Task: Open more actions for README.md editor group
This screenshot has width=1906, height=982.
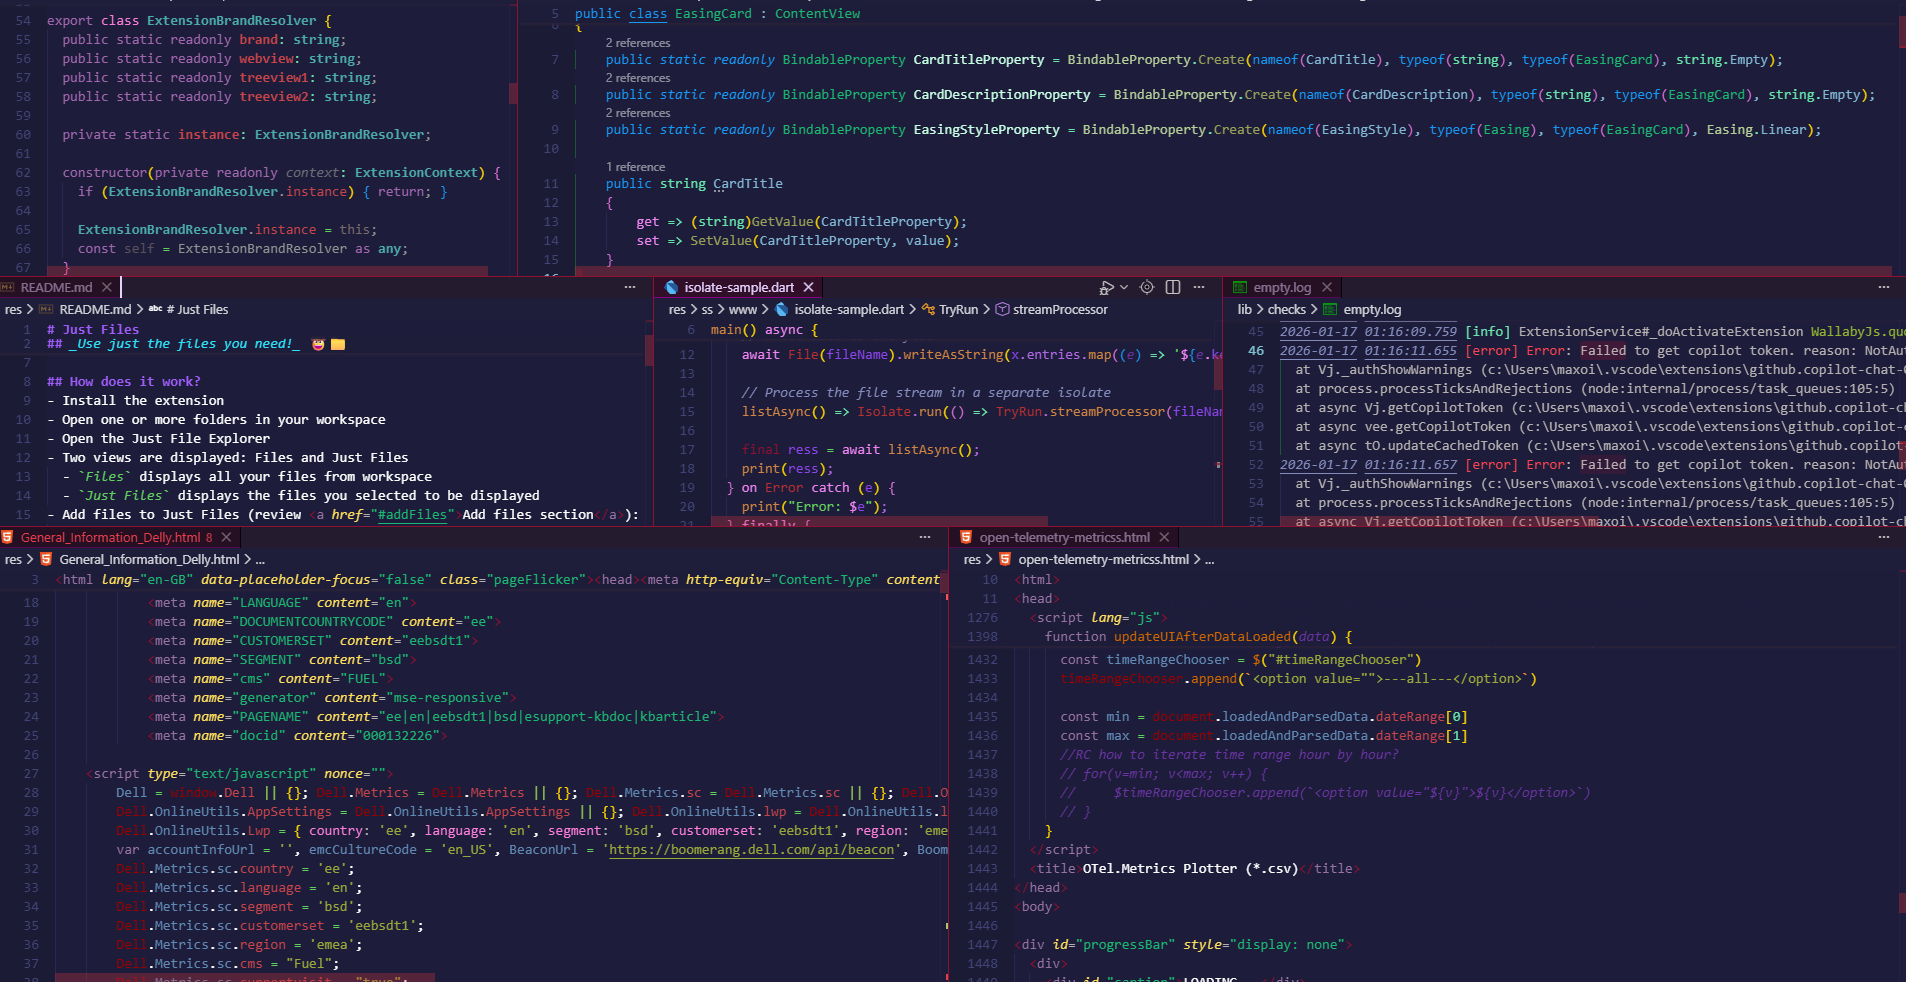Action: tap(630, 288)
